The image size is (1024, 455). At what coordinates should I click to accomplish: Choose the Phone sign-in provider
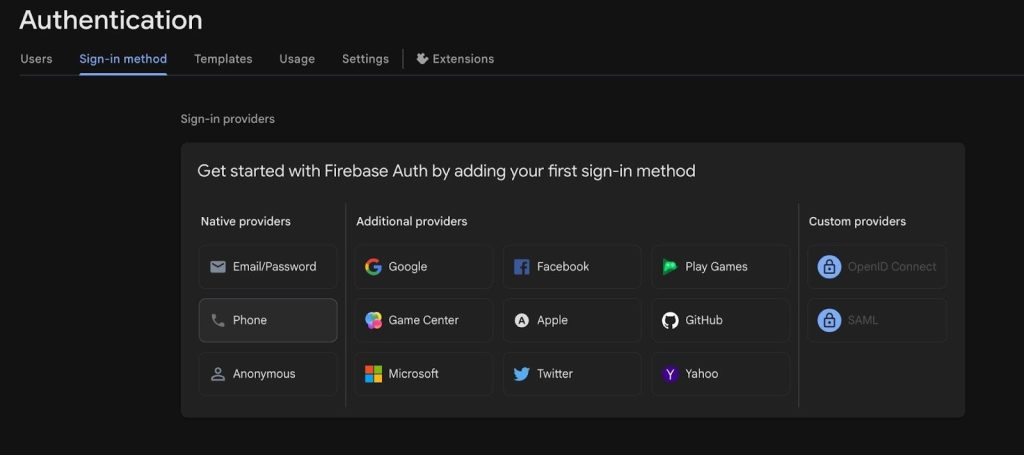tap(268, 320)
